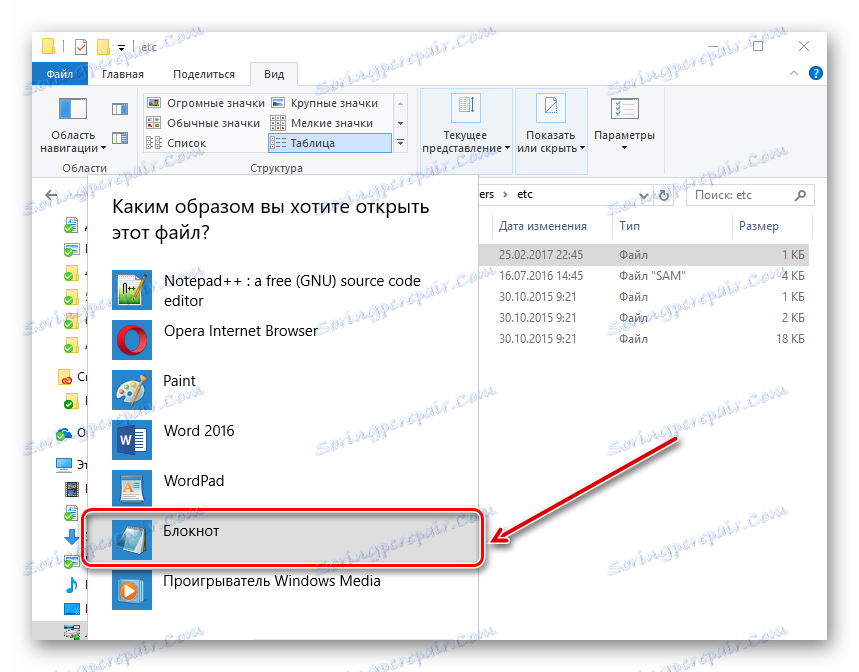The image size is (859, 672).
Task: Choose Opera Internet Browser icon
Action: (x=132, y=340)
